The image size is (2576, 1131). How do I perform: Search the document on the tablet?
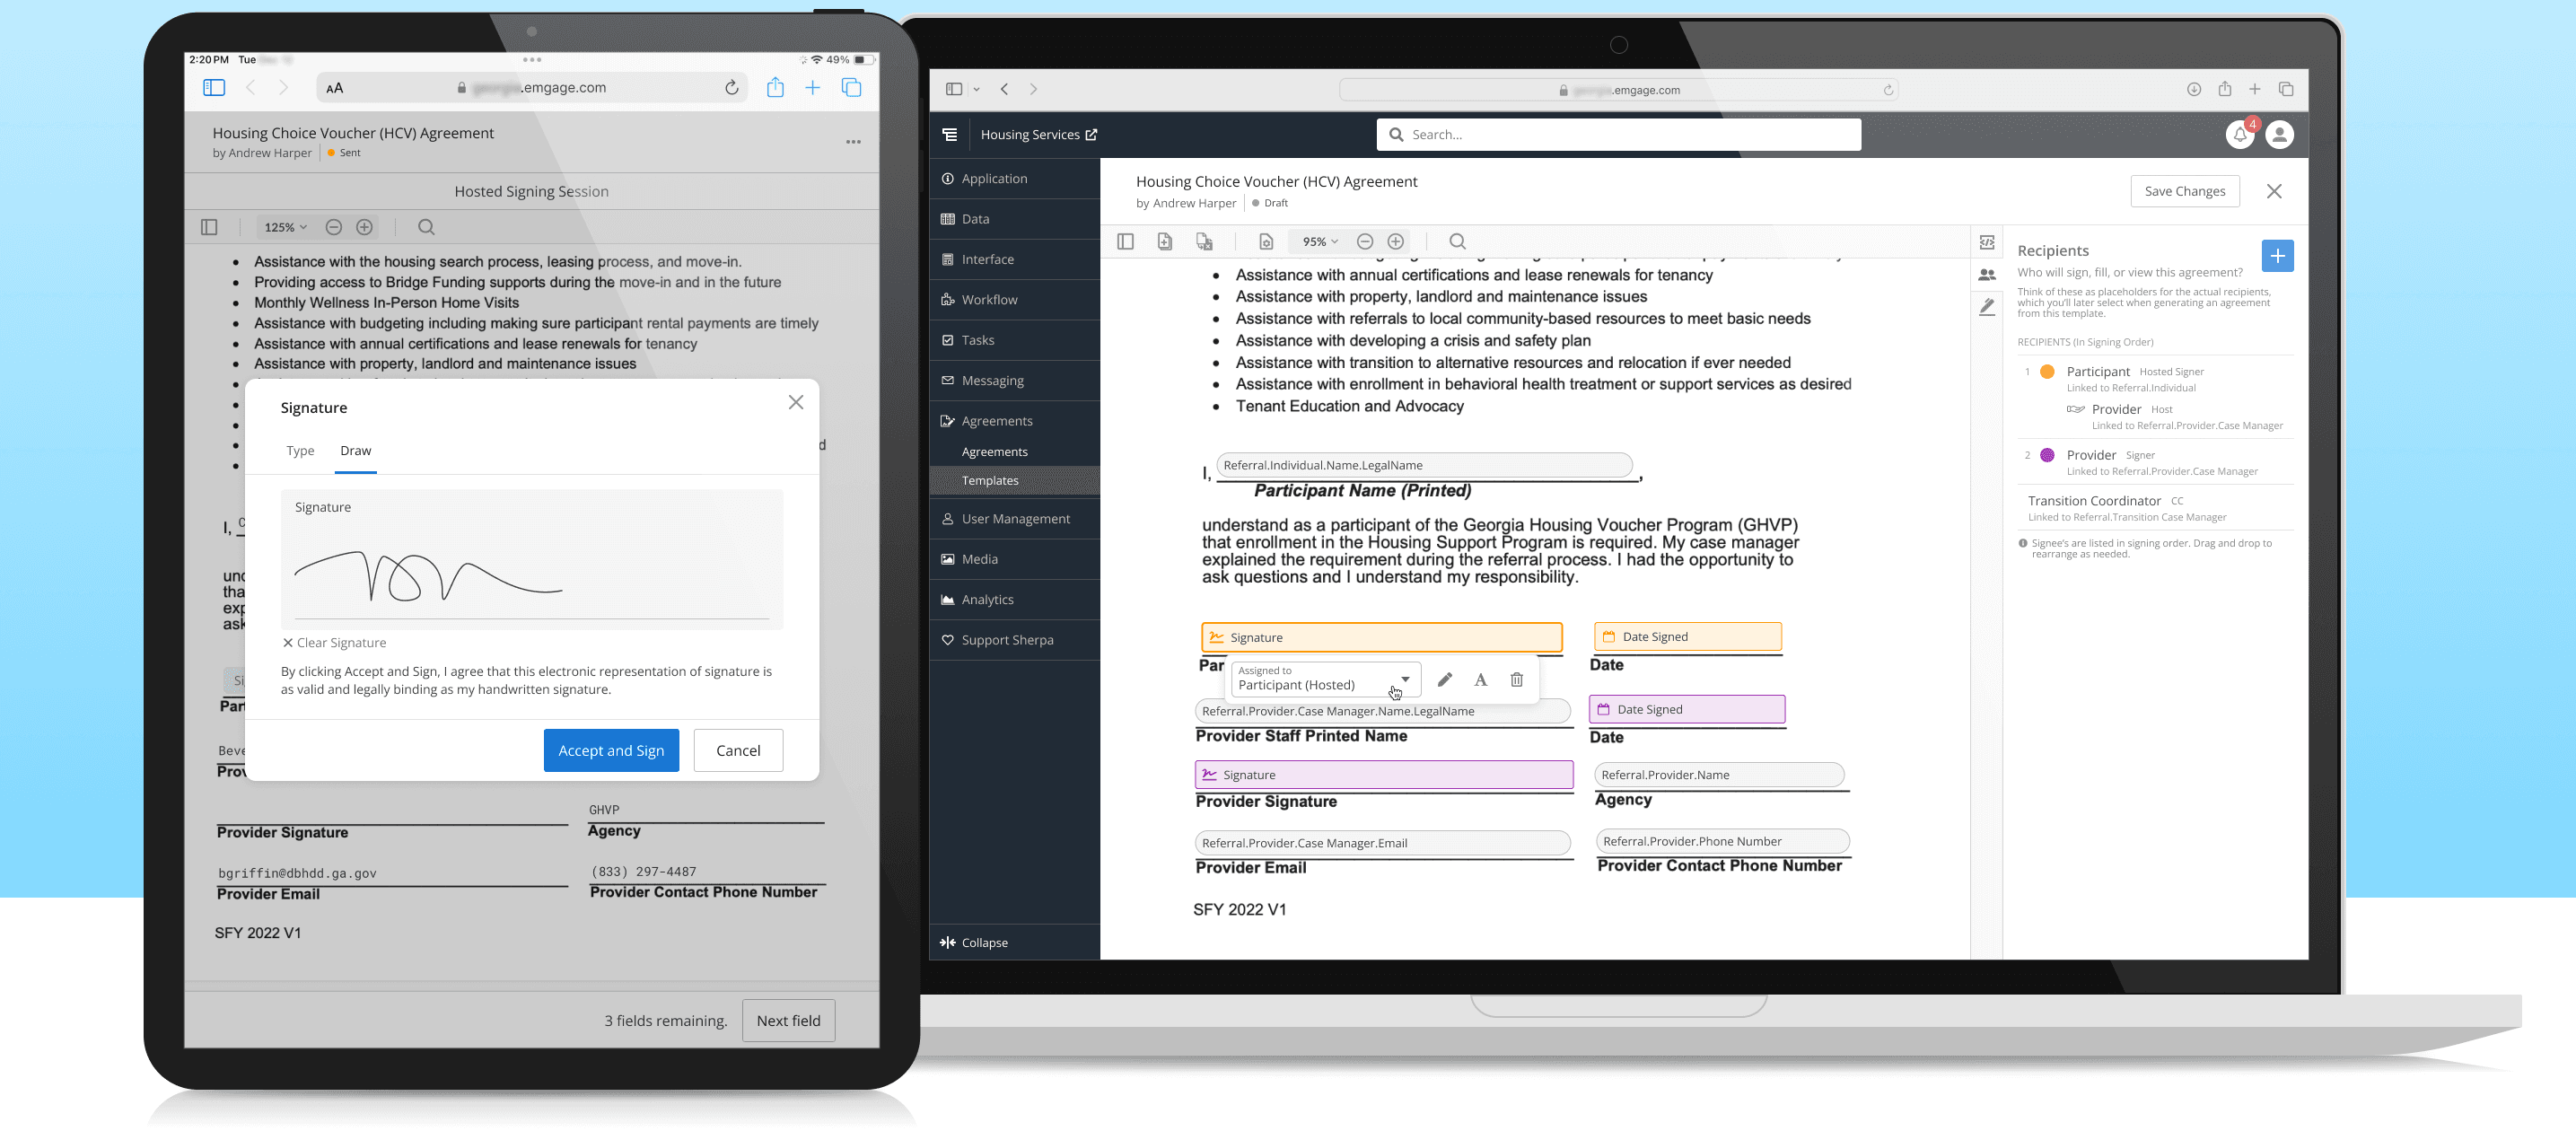click(426, 227)
